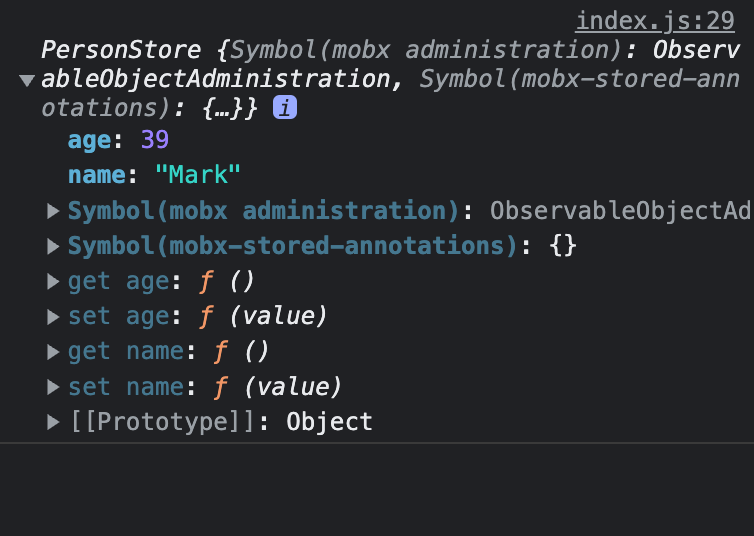The height and width of the screenshot is (536, 754).
Task: Expand the Symbol(mobx-stored-annotations) entry
Action: tap(53, 246)
